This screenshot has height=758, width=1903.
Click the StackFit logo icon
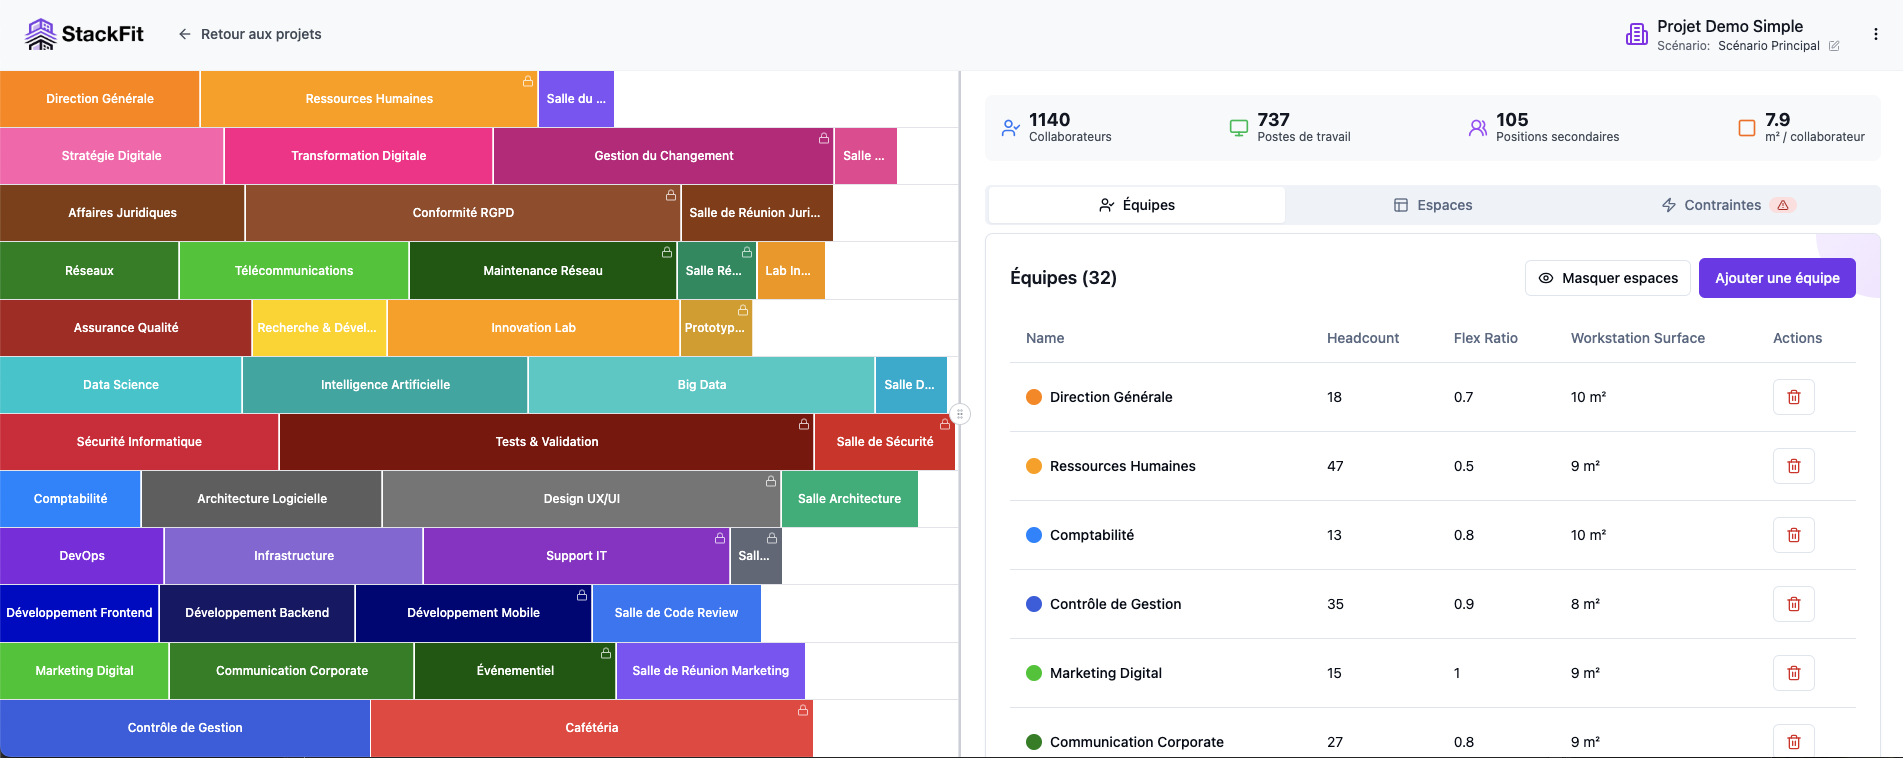[41, 34]
